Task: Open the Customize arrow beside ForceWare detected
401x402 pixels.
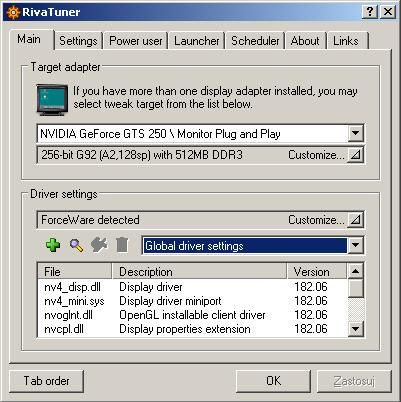Action: [x=355, y=220]
